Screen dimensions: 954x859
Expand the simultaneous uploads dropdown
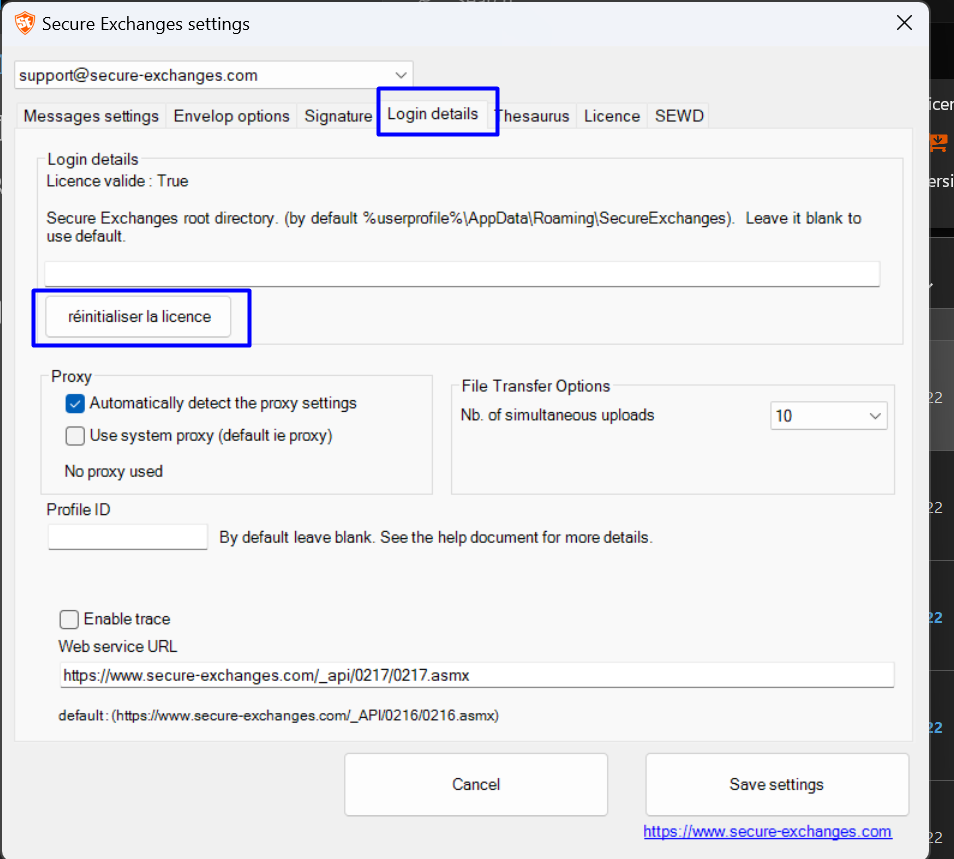[829, 416]
